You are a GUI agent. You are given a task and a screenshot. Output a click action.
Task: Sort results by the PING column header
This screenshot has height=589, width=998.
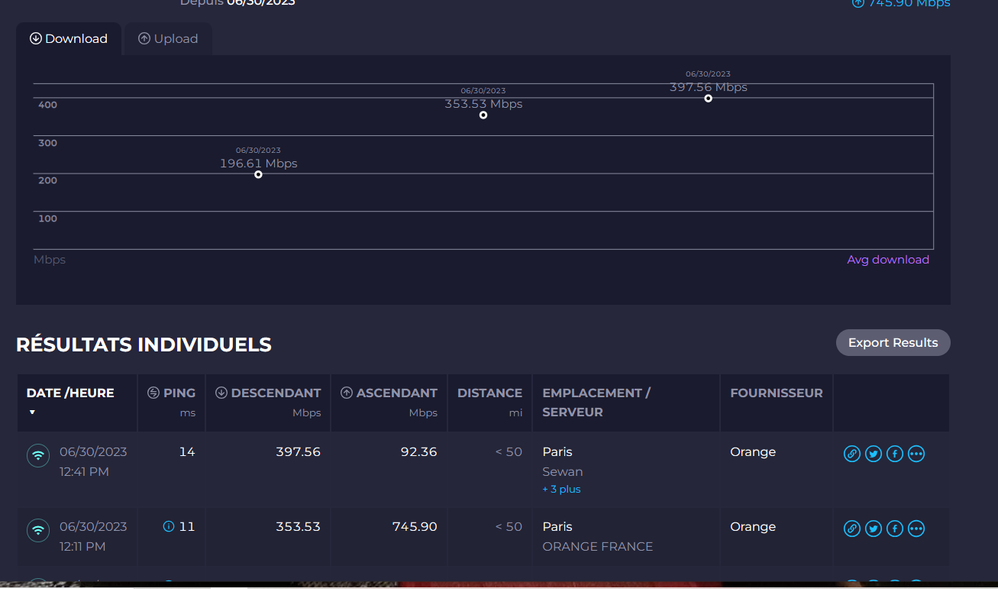171,393
